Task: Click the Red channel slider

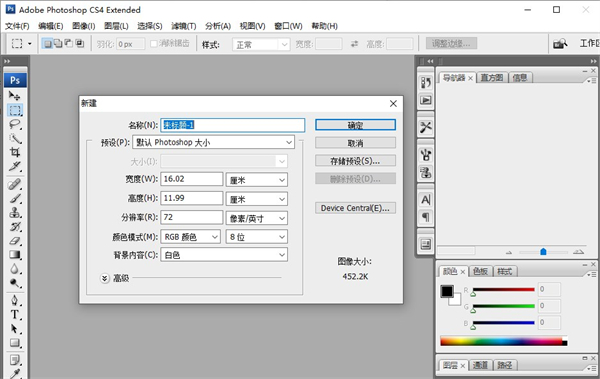Action: (x=504, y=290)
